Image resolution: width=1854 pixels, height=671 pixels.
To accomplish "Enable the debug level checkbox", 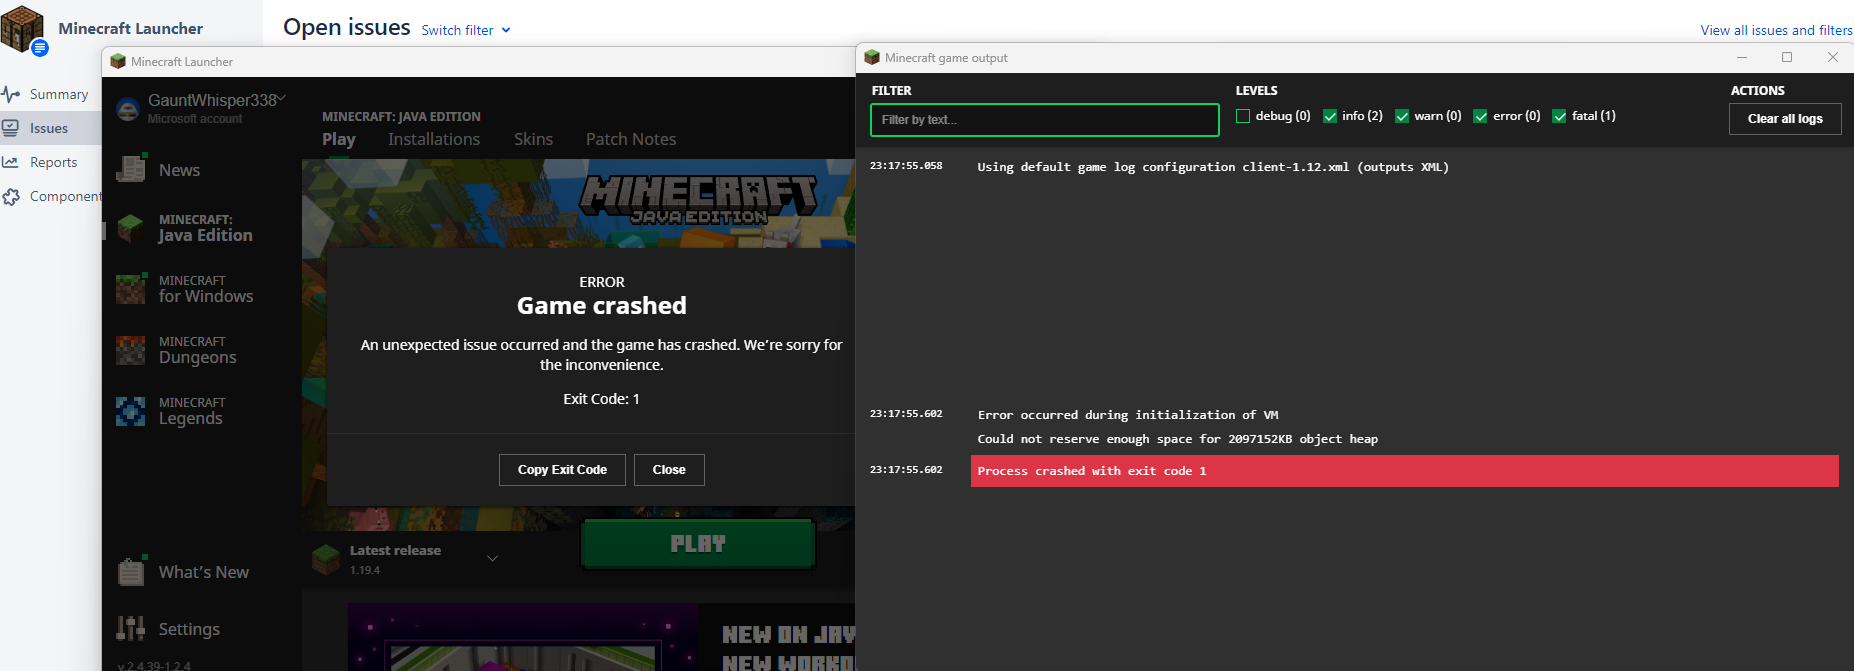I will pyautogui.click(x=1243, y=116).
